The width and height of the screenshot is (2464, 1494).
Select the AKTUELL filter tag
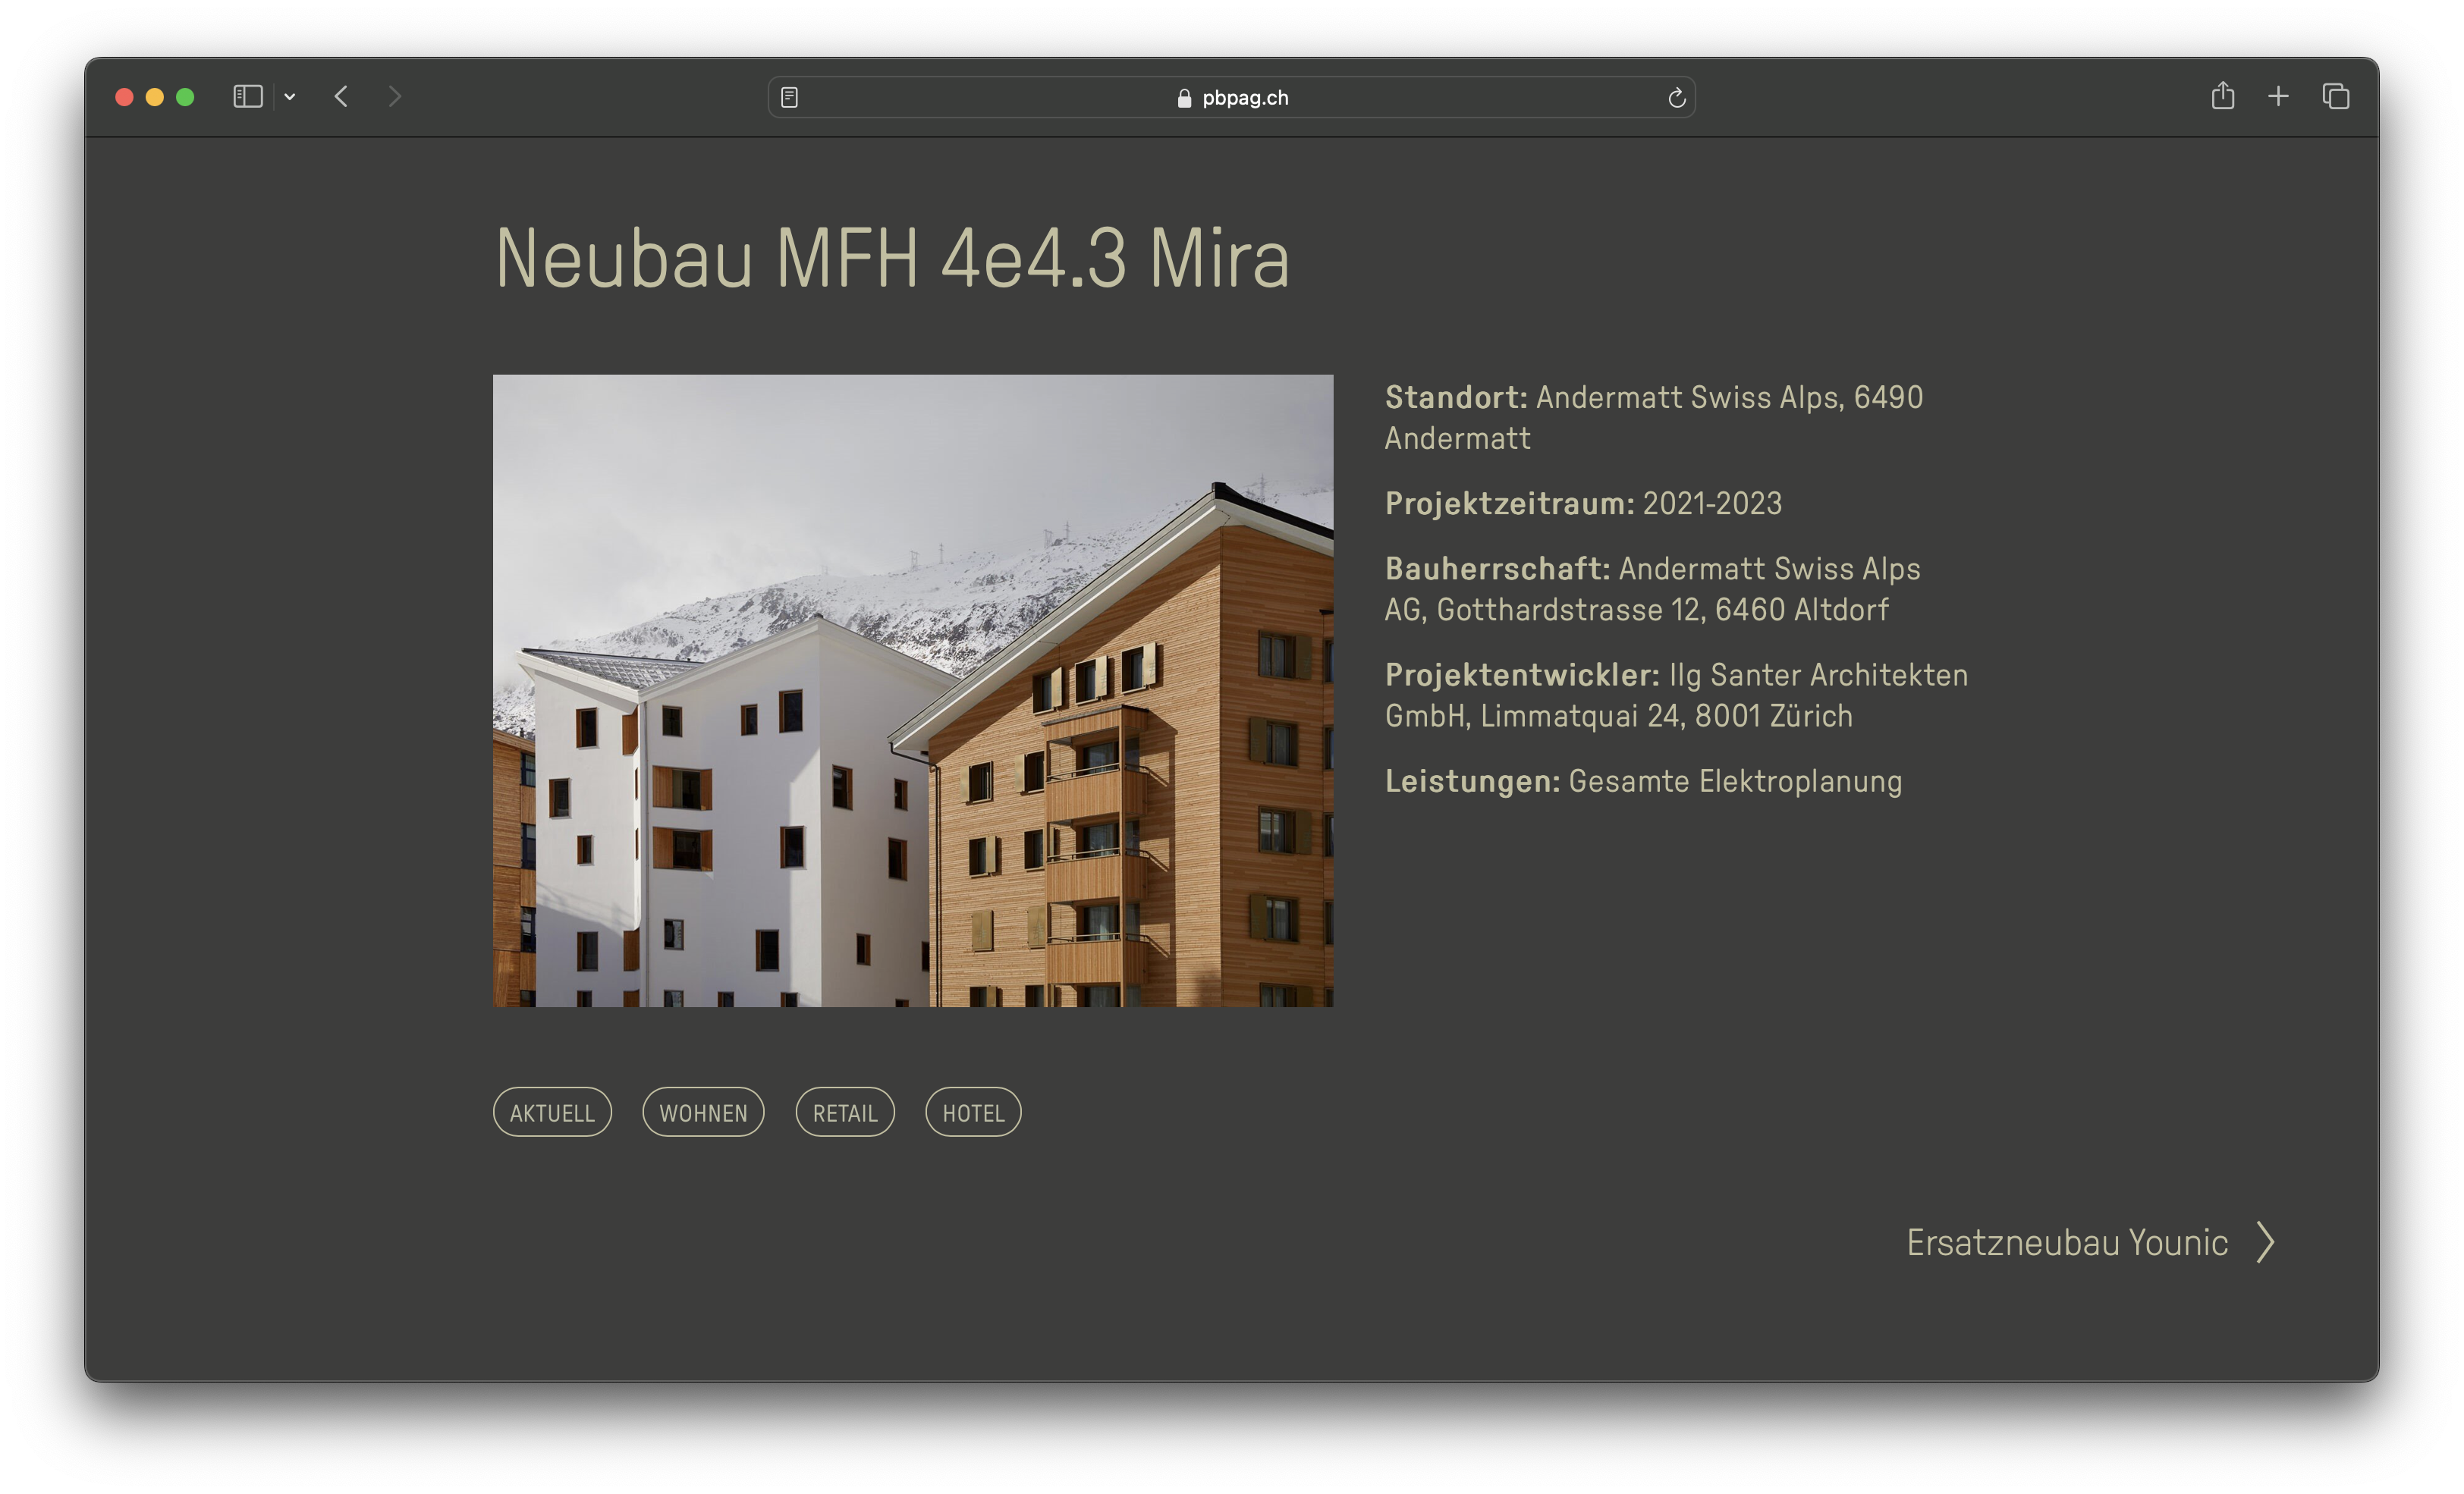click(x=552, y=1113)
